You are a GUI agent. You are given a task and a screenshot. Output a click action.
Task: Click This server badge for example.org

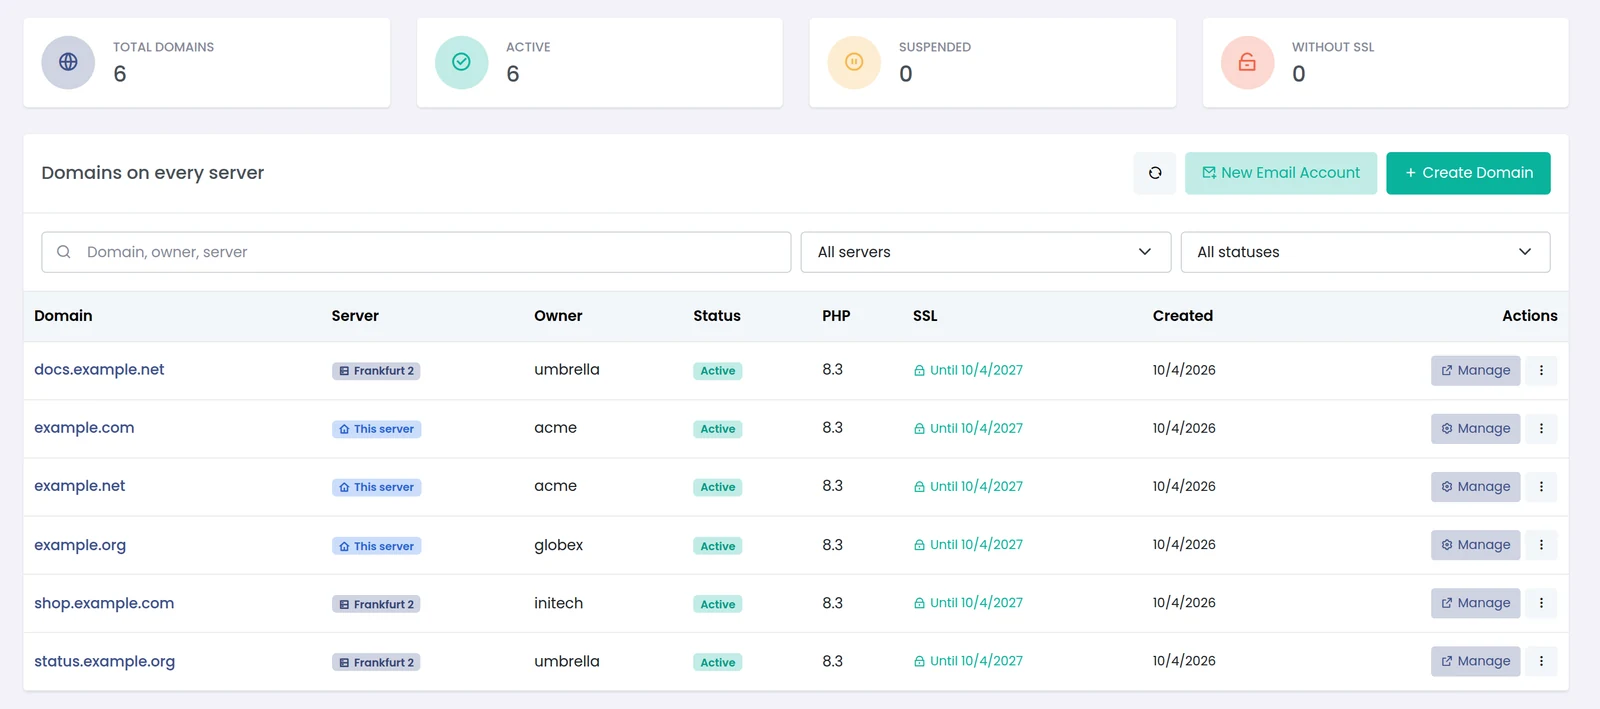[376, 546]
